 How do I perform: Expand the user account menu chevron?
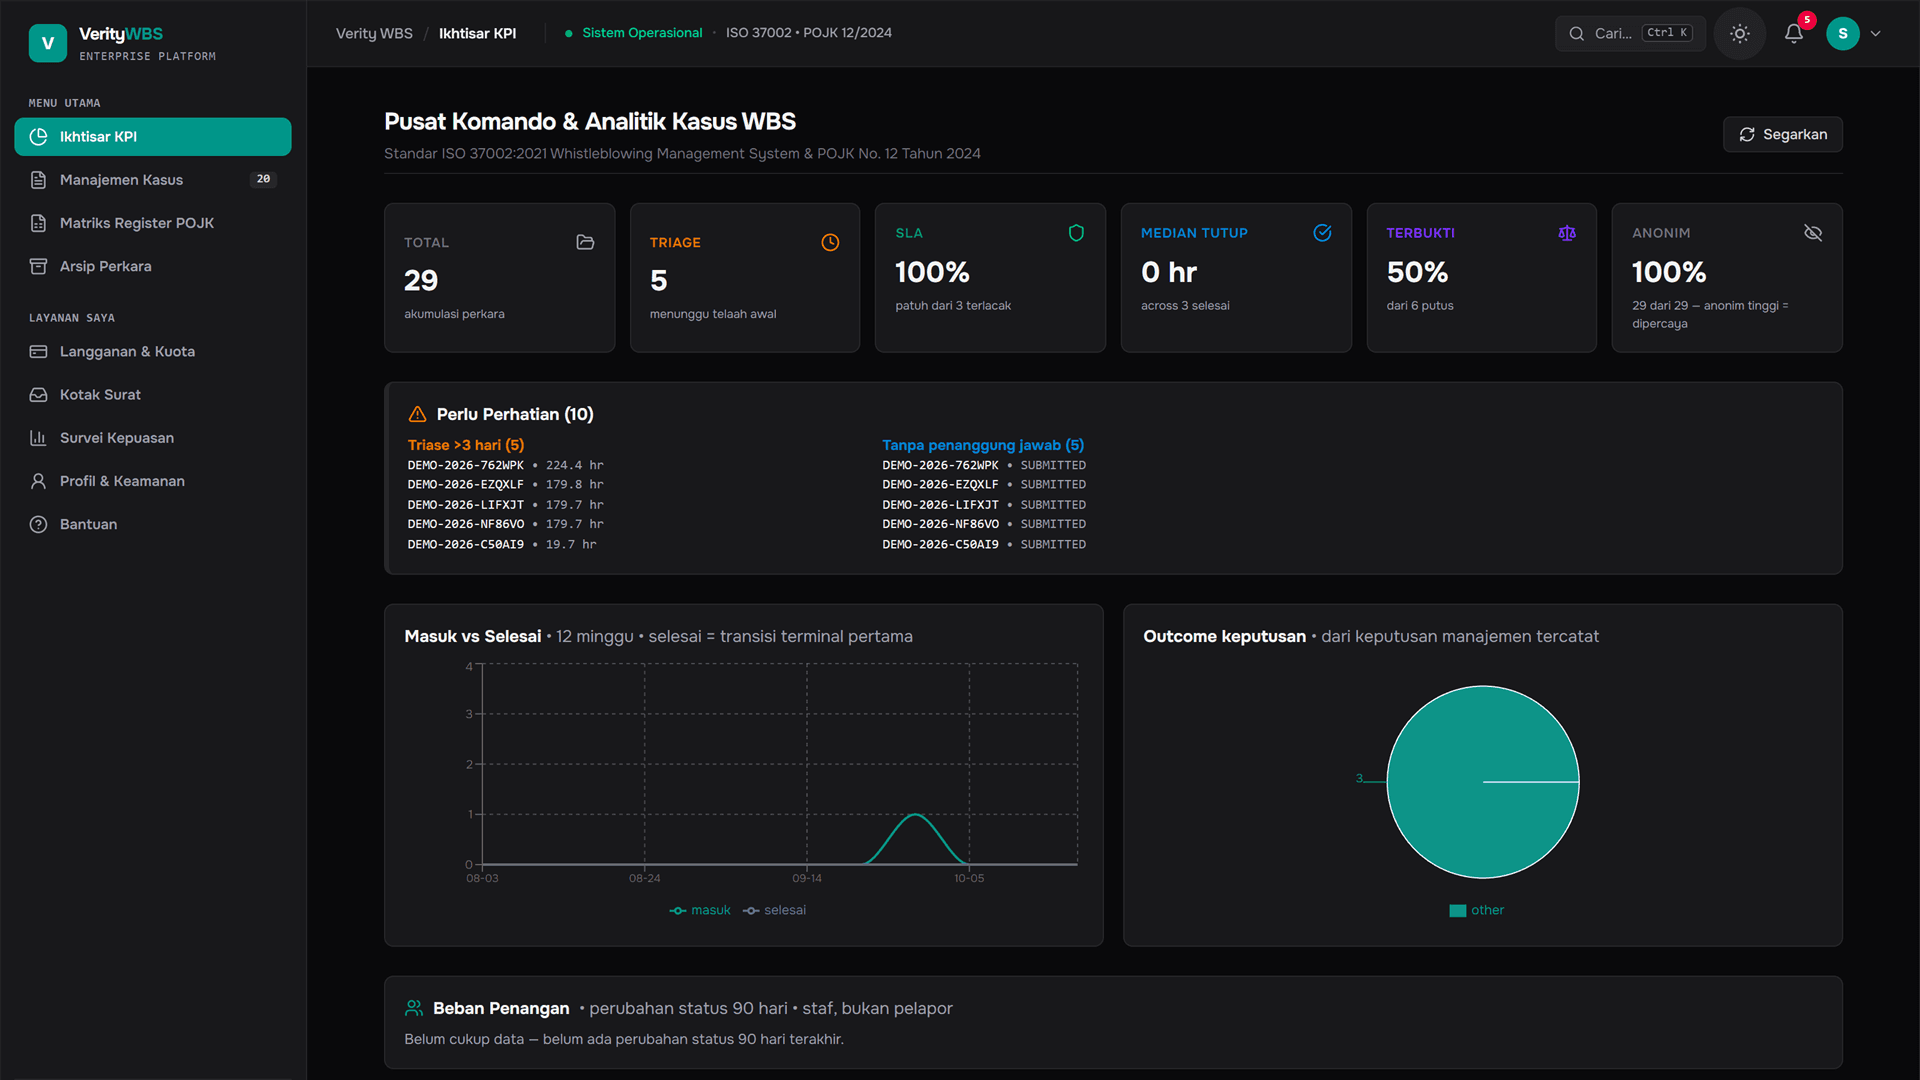(1876, 34)
